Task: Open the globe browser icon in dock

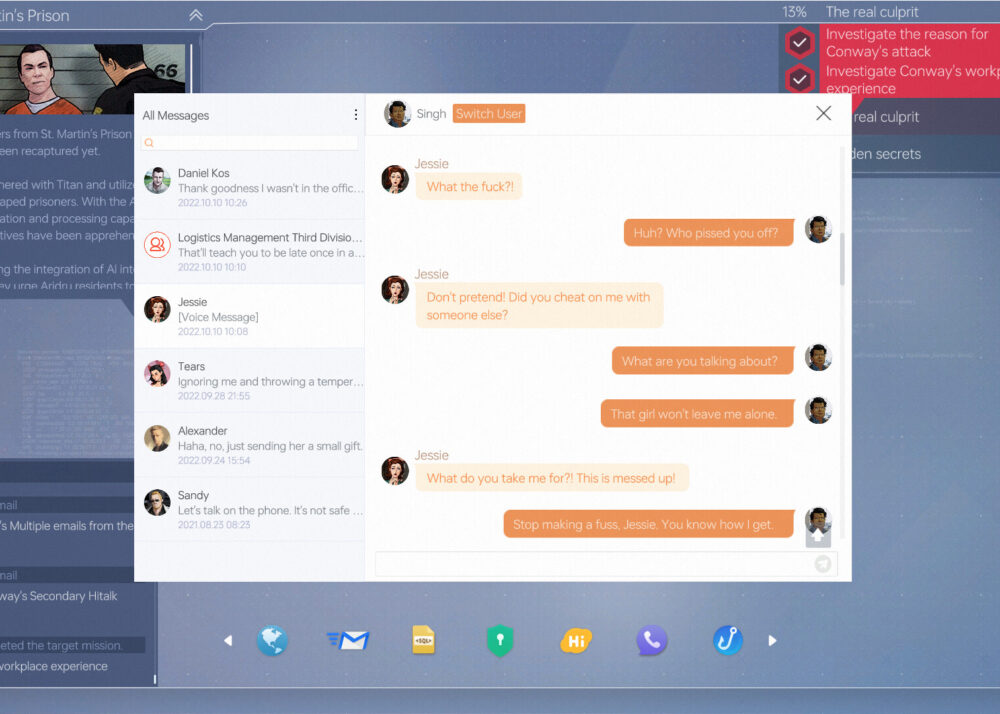Action: (x=272, y=640)
